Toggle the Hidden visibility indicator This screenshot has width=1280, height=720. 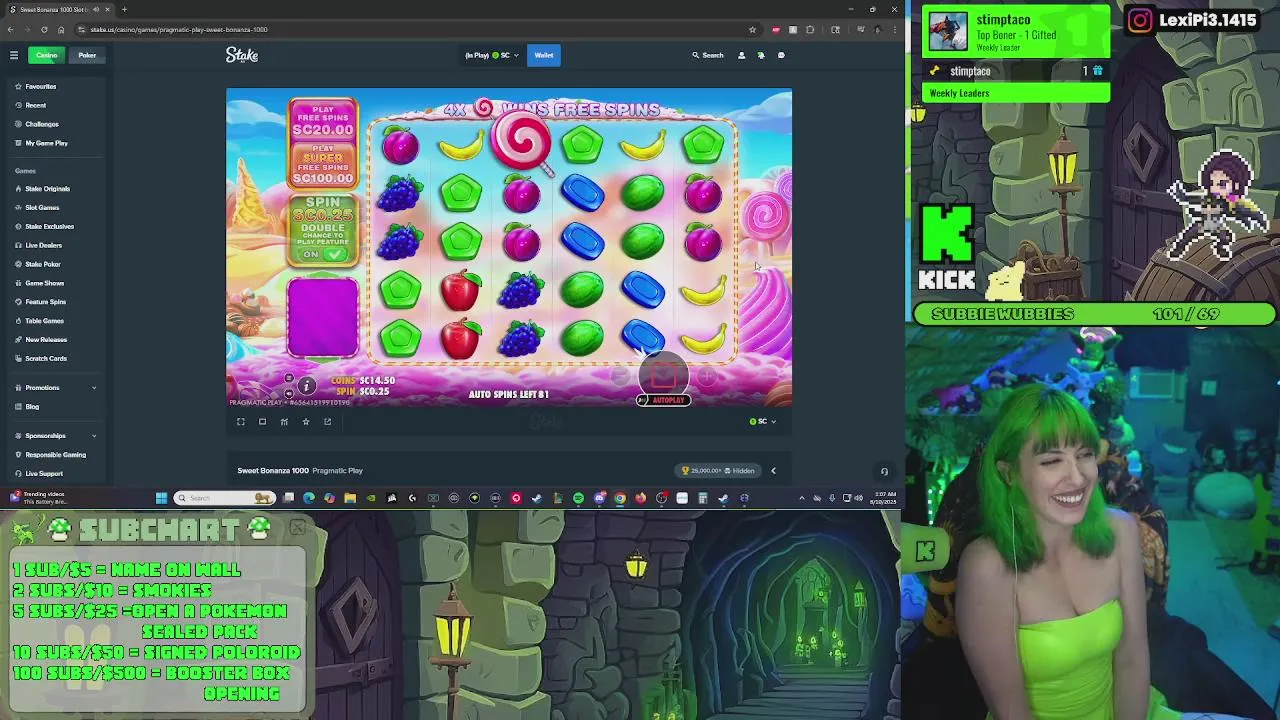[739, 471]
